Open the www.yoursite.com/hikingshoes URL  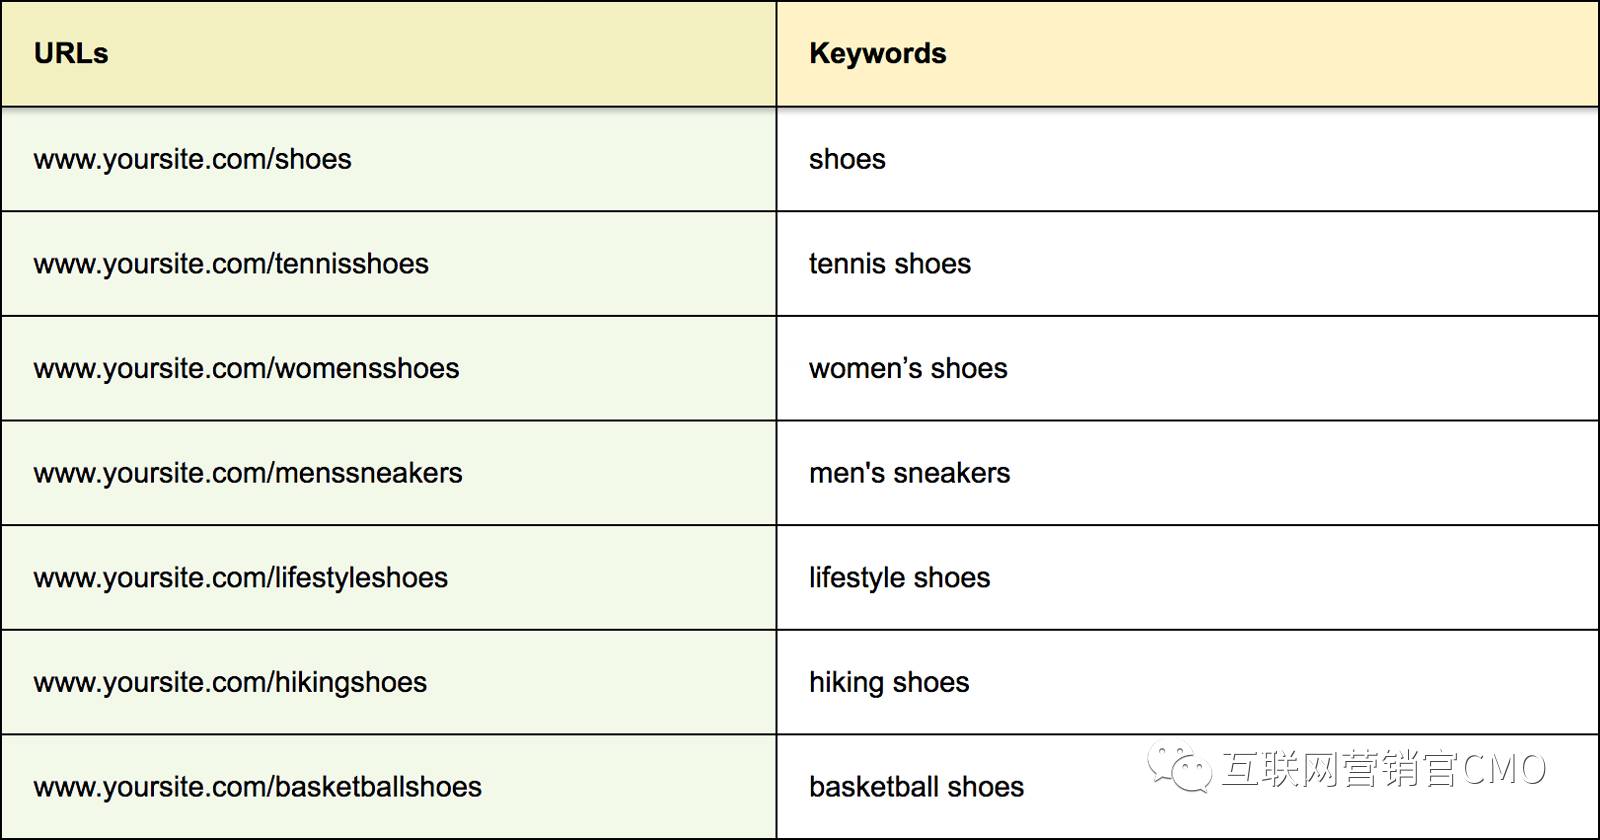(x=230, y=683)
